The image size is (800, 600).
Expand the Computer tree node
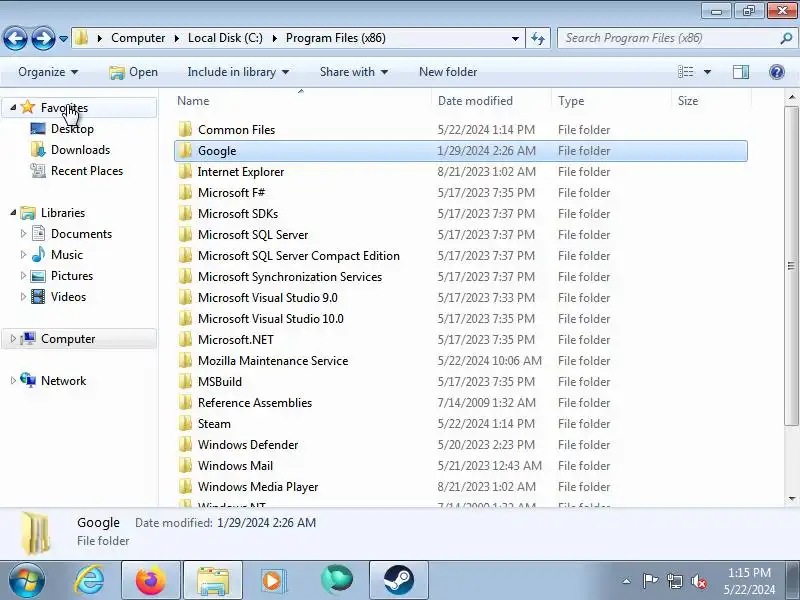click(x=13, y=338)
